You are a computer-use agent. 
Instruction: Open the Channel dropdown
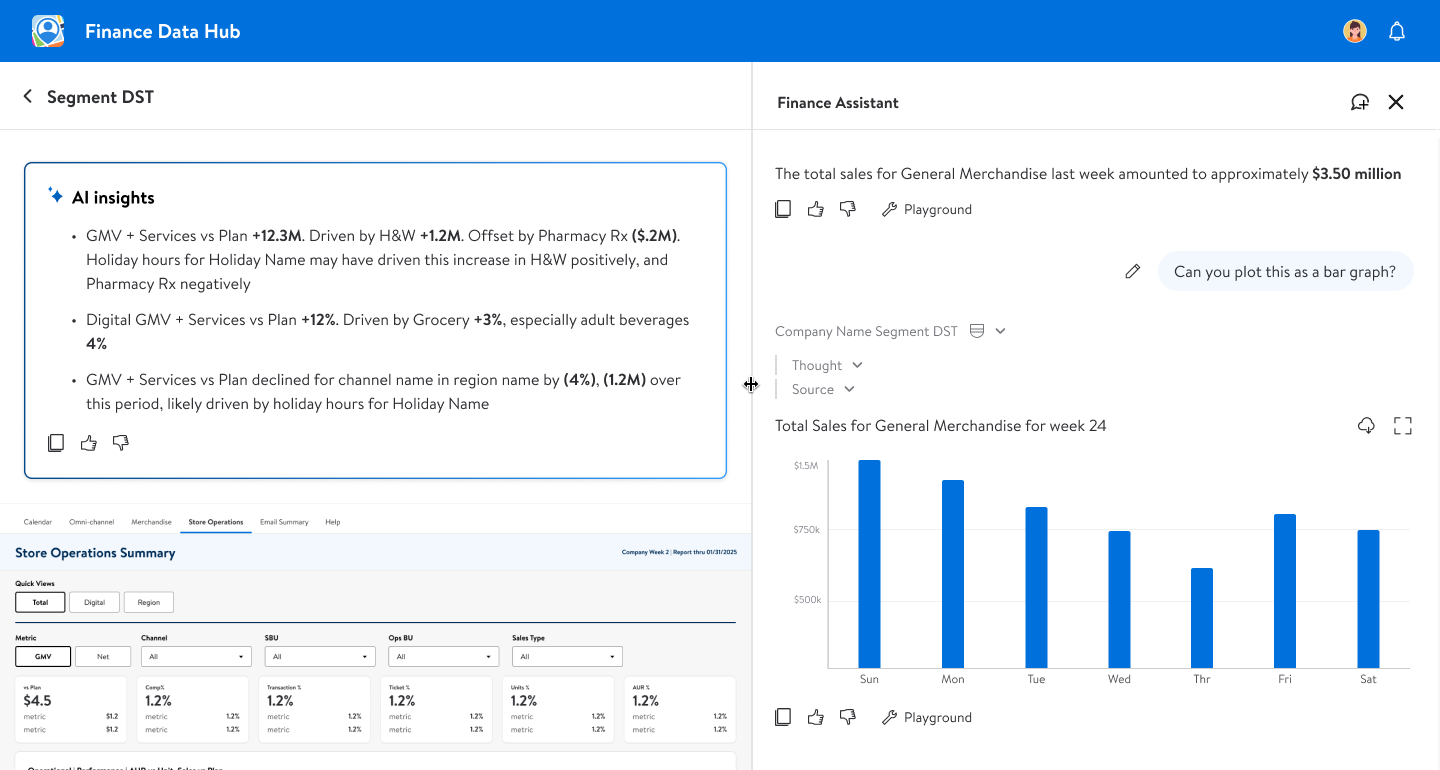pos(196,656)
